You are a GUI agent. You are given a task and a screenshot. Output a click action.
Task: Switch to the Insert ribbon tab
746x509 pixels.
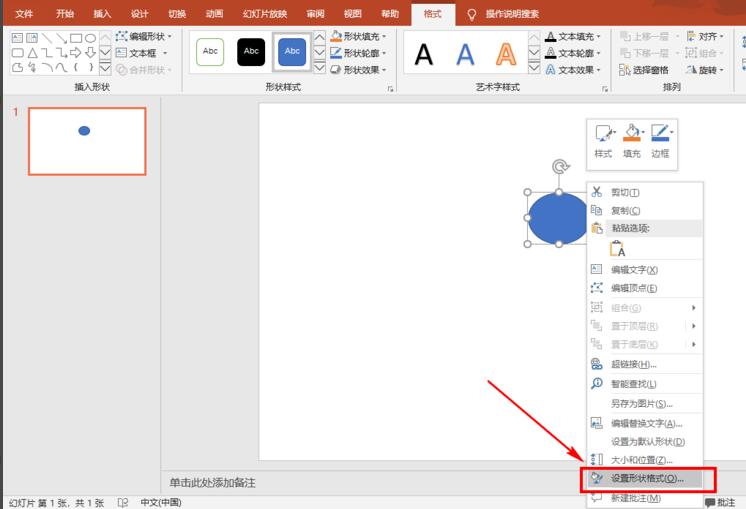coord(102,14)
